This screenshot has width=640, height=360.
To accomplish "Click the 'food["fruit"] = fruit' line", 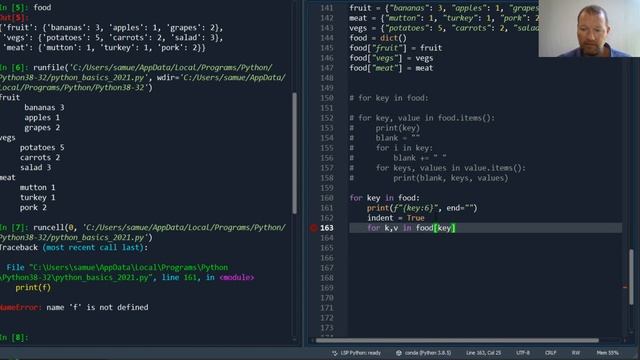I will (396, 48).
